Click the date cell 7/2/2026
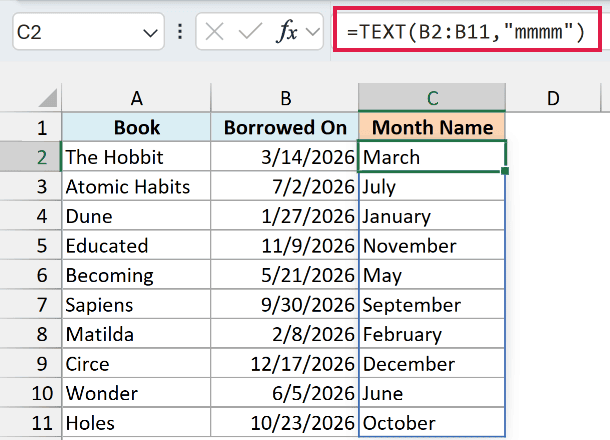 tap(285, 186)
